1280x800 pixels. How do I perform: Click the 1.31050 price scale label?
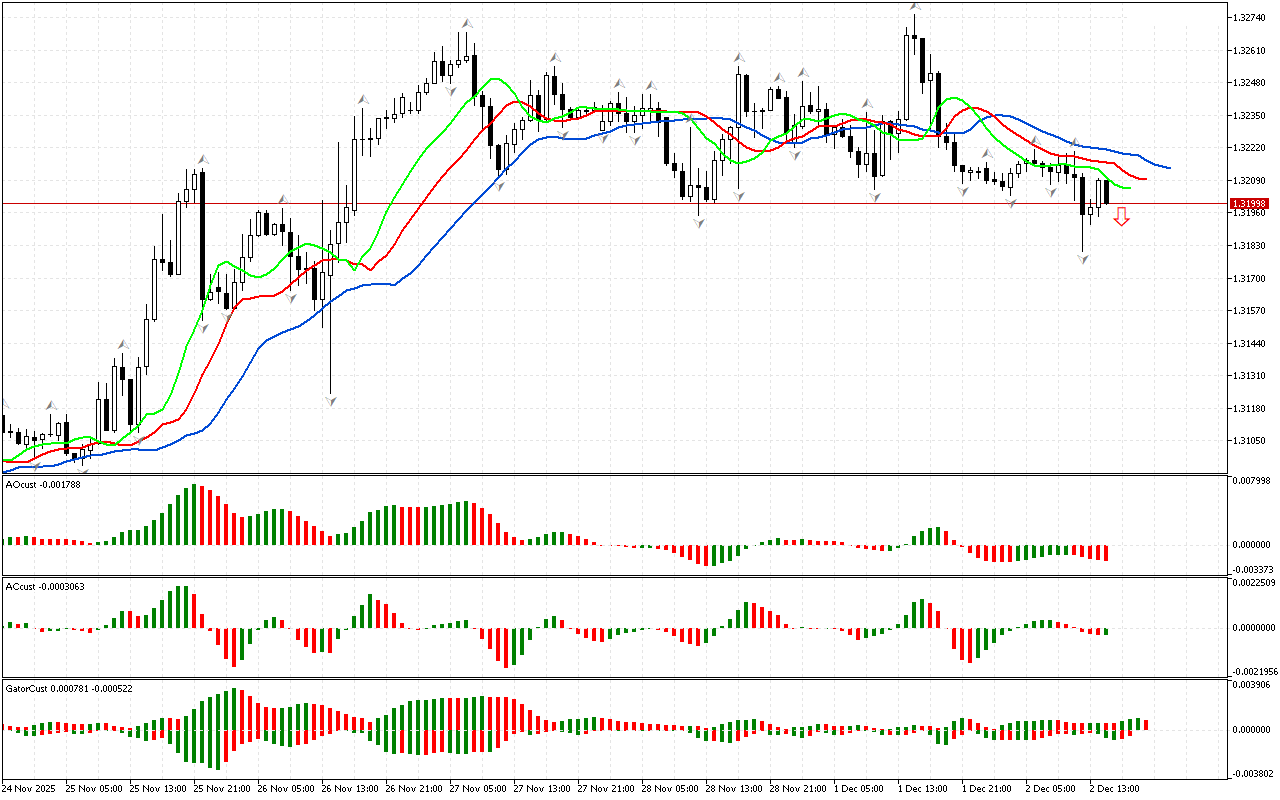(1249, 441)
